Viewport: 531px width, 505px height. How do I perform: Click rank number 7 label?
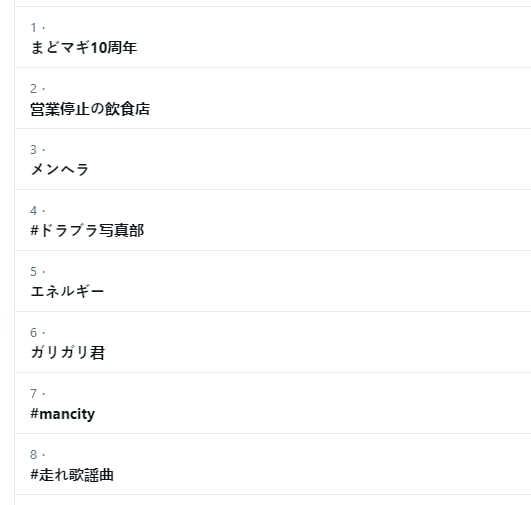(34, 394)
